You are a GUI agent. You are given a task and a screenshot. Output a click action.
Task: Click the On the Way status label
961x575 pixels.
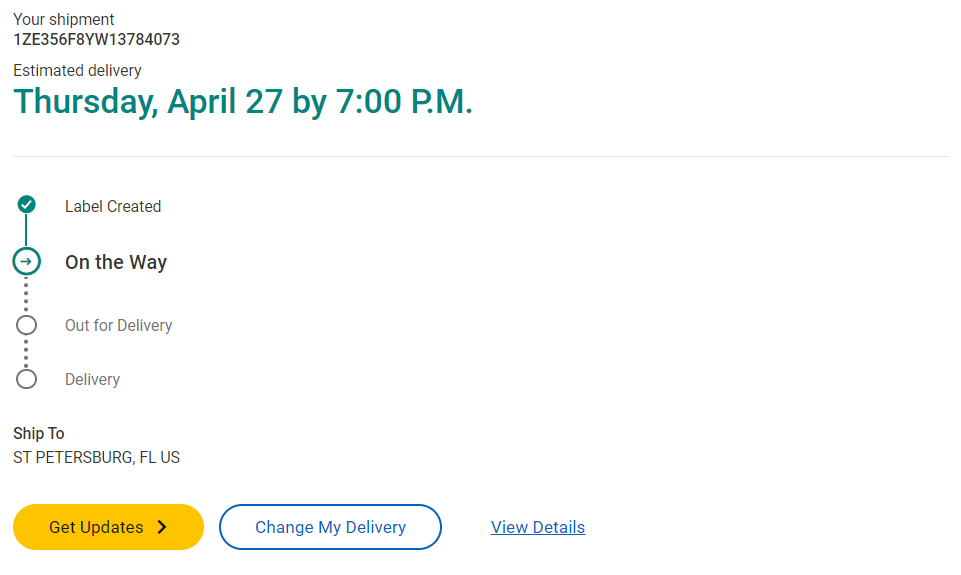tap(116, 262)
